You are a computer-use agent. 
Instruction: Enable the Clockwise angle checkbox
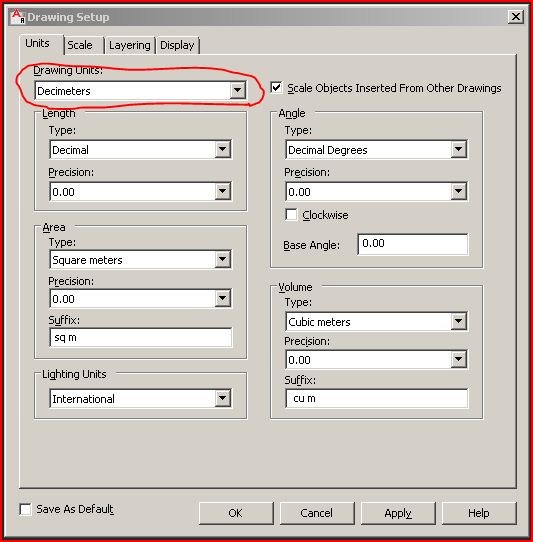pos(291,214)
